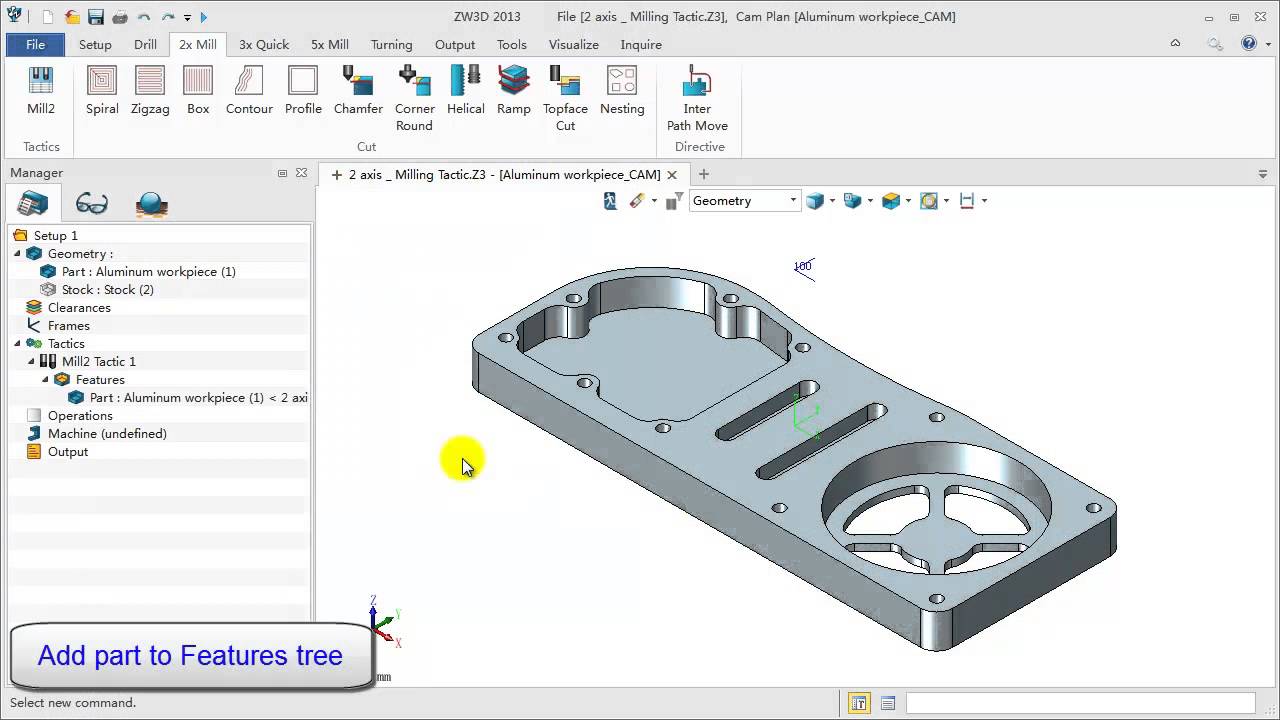Redo the last action

(x=168, y=17)
